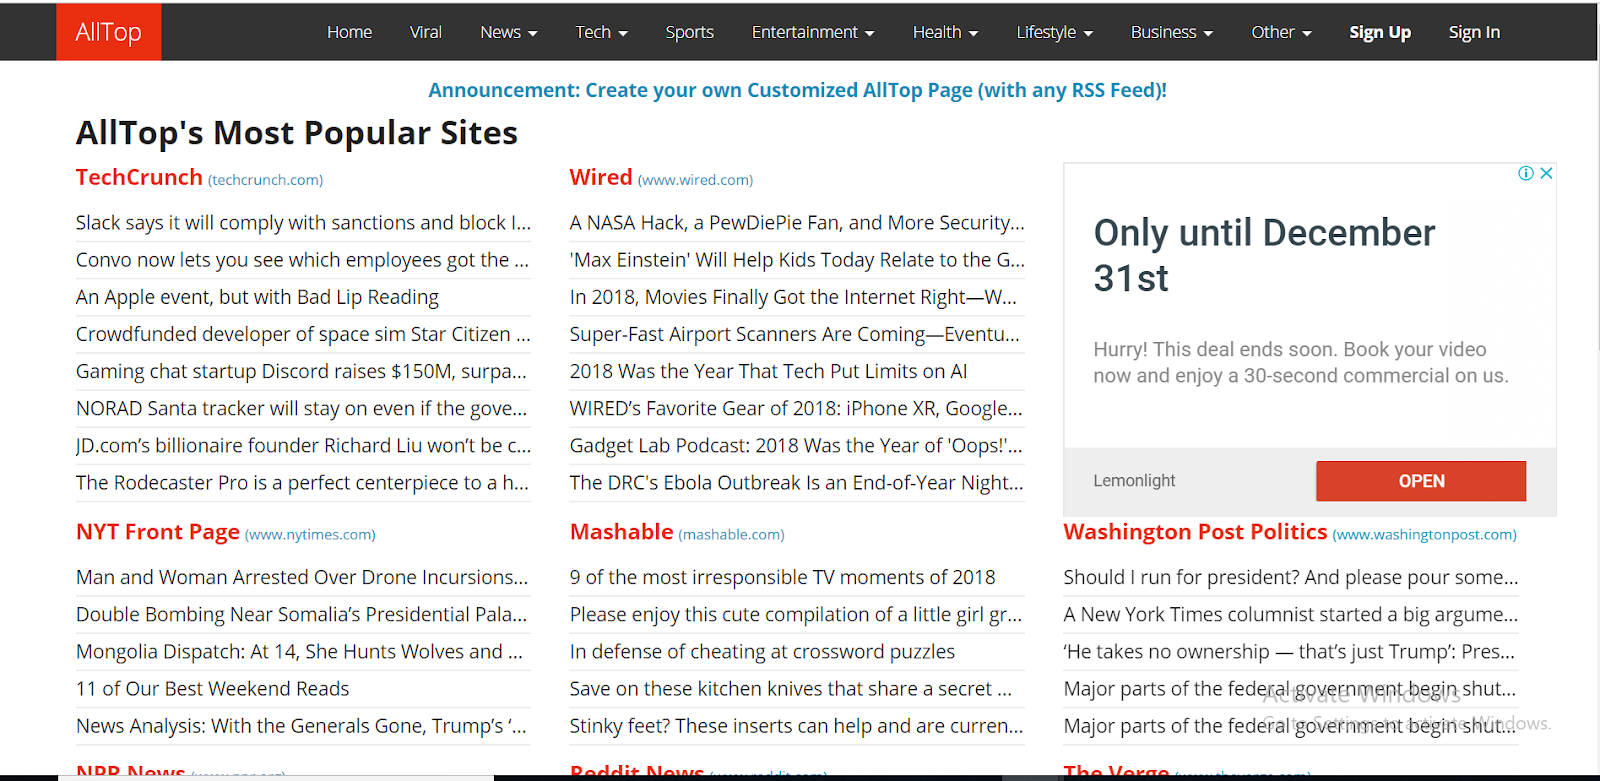The image size is (1600, 781).
Task: Open 'Double Bombing Near Somalia's Presidential Palace' story
Action: pos(302,614)
